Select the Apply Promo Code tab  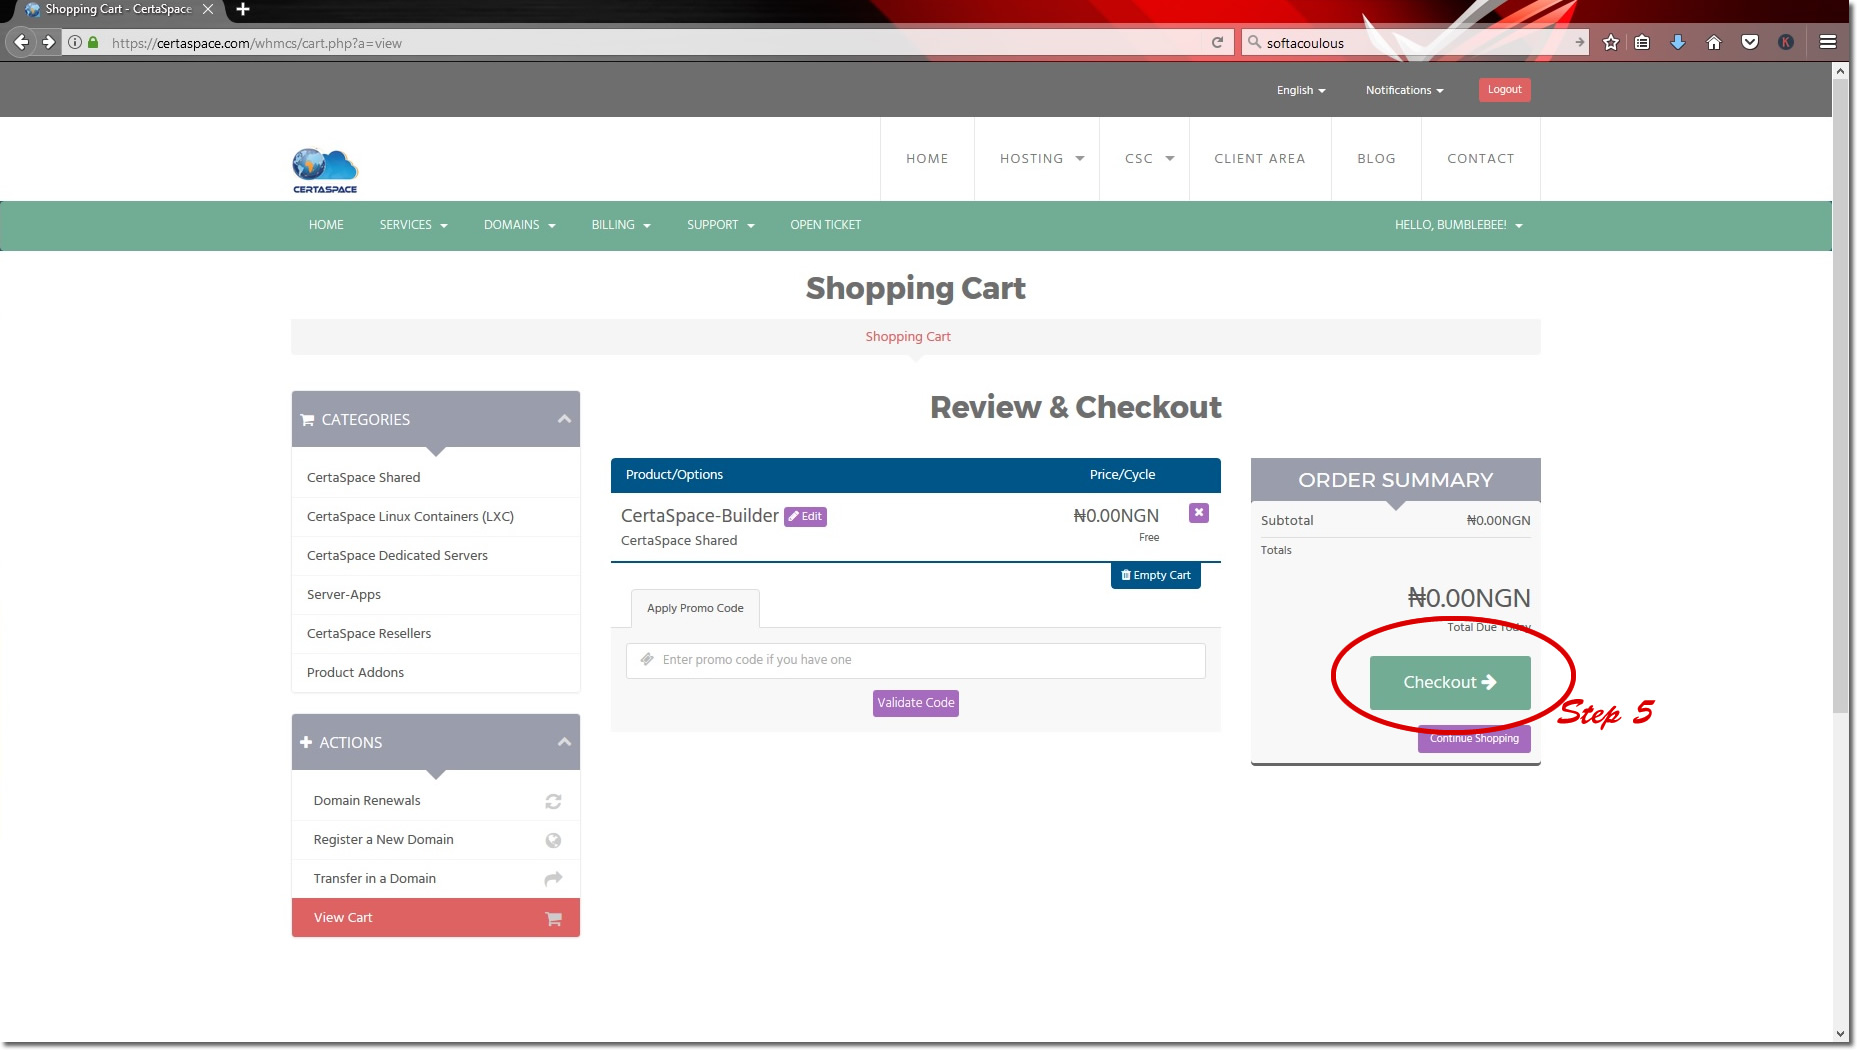click(x=695, y=608)
